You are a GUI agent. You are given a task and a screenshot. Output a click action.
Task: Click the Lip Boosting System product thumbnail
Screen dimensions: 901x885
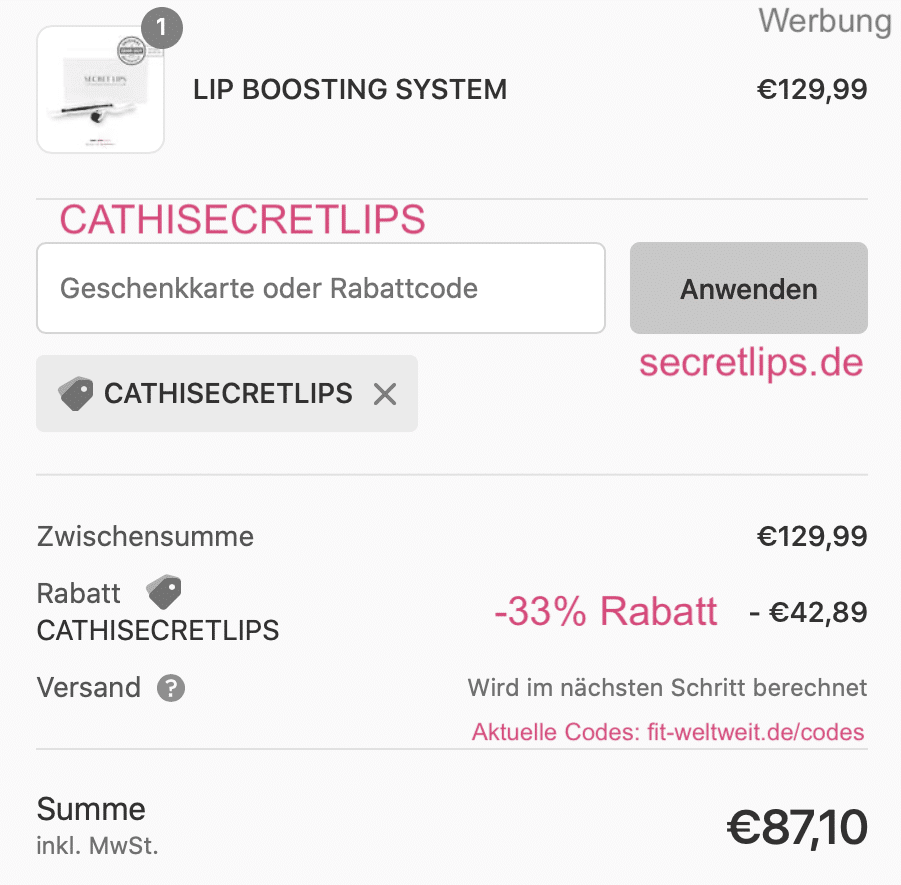101,90
